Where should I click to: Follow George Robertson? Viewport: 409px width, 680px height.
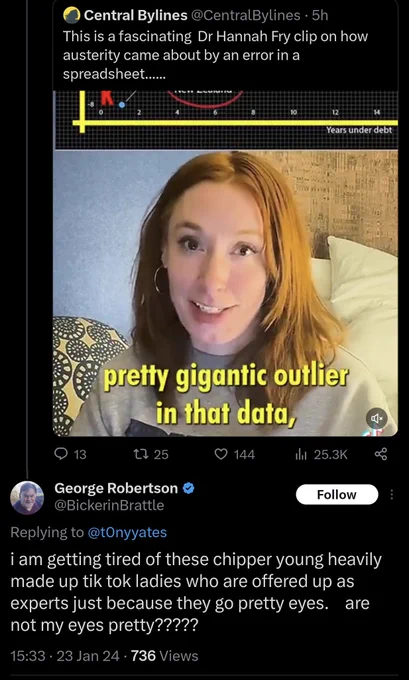[x=337, y=494]
